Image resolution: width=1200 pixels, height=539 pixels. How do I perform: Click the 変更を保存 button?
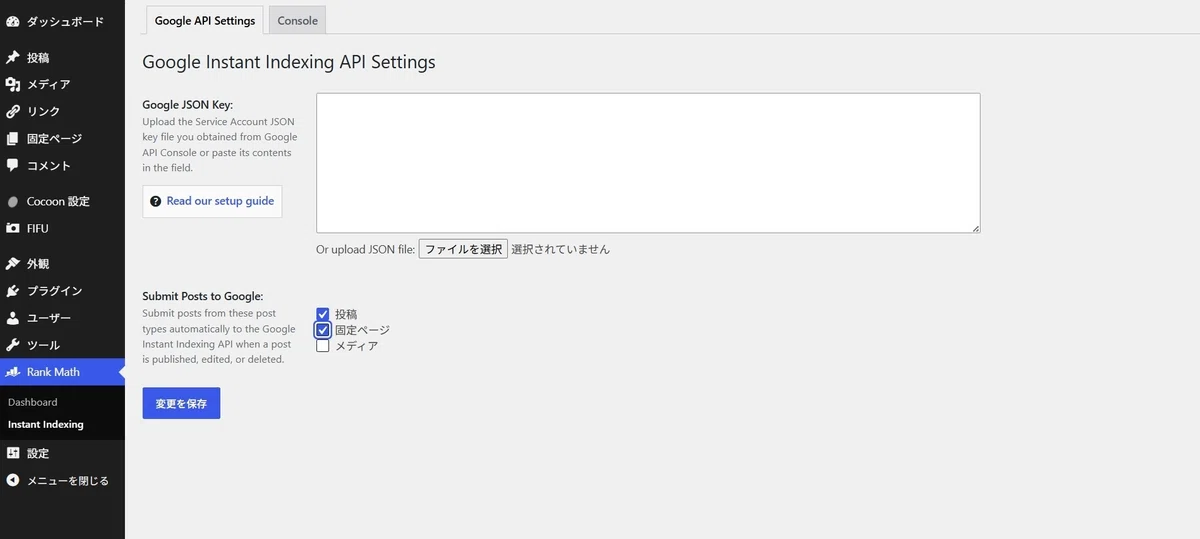click(181, 403)
